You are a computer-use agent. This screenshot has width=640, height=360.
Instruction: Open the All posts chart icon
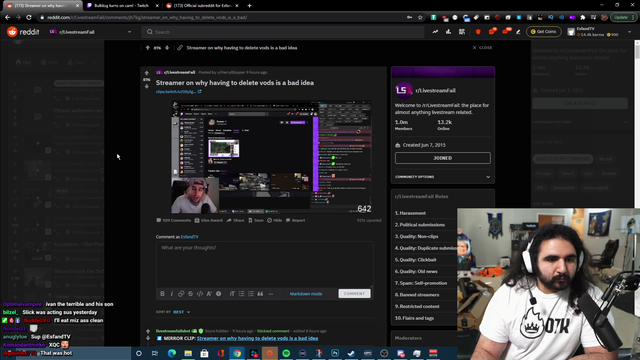(448, 32)
